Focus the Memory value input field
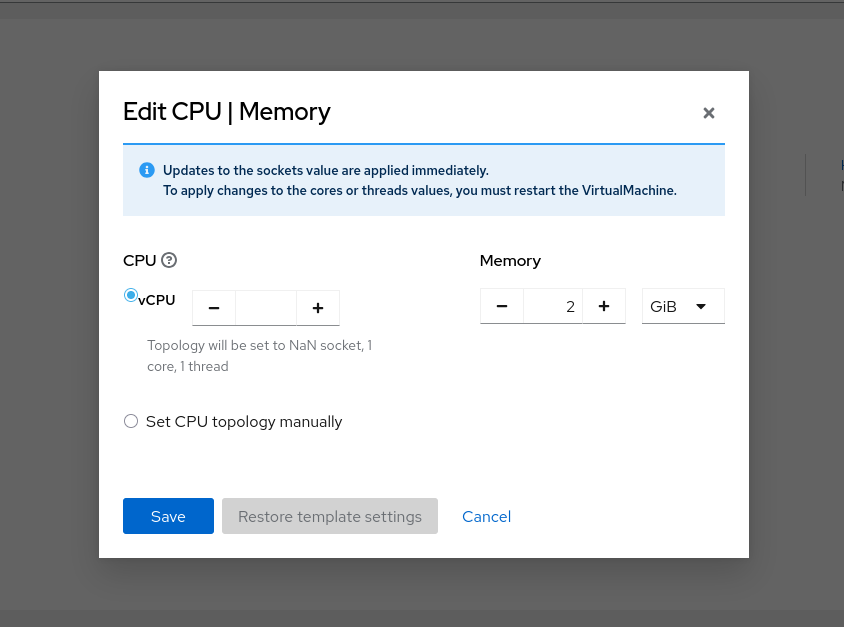This screenshot has height=627, width=844. (553, 306)
